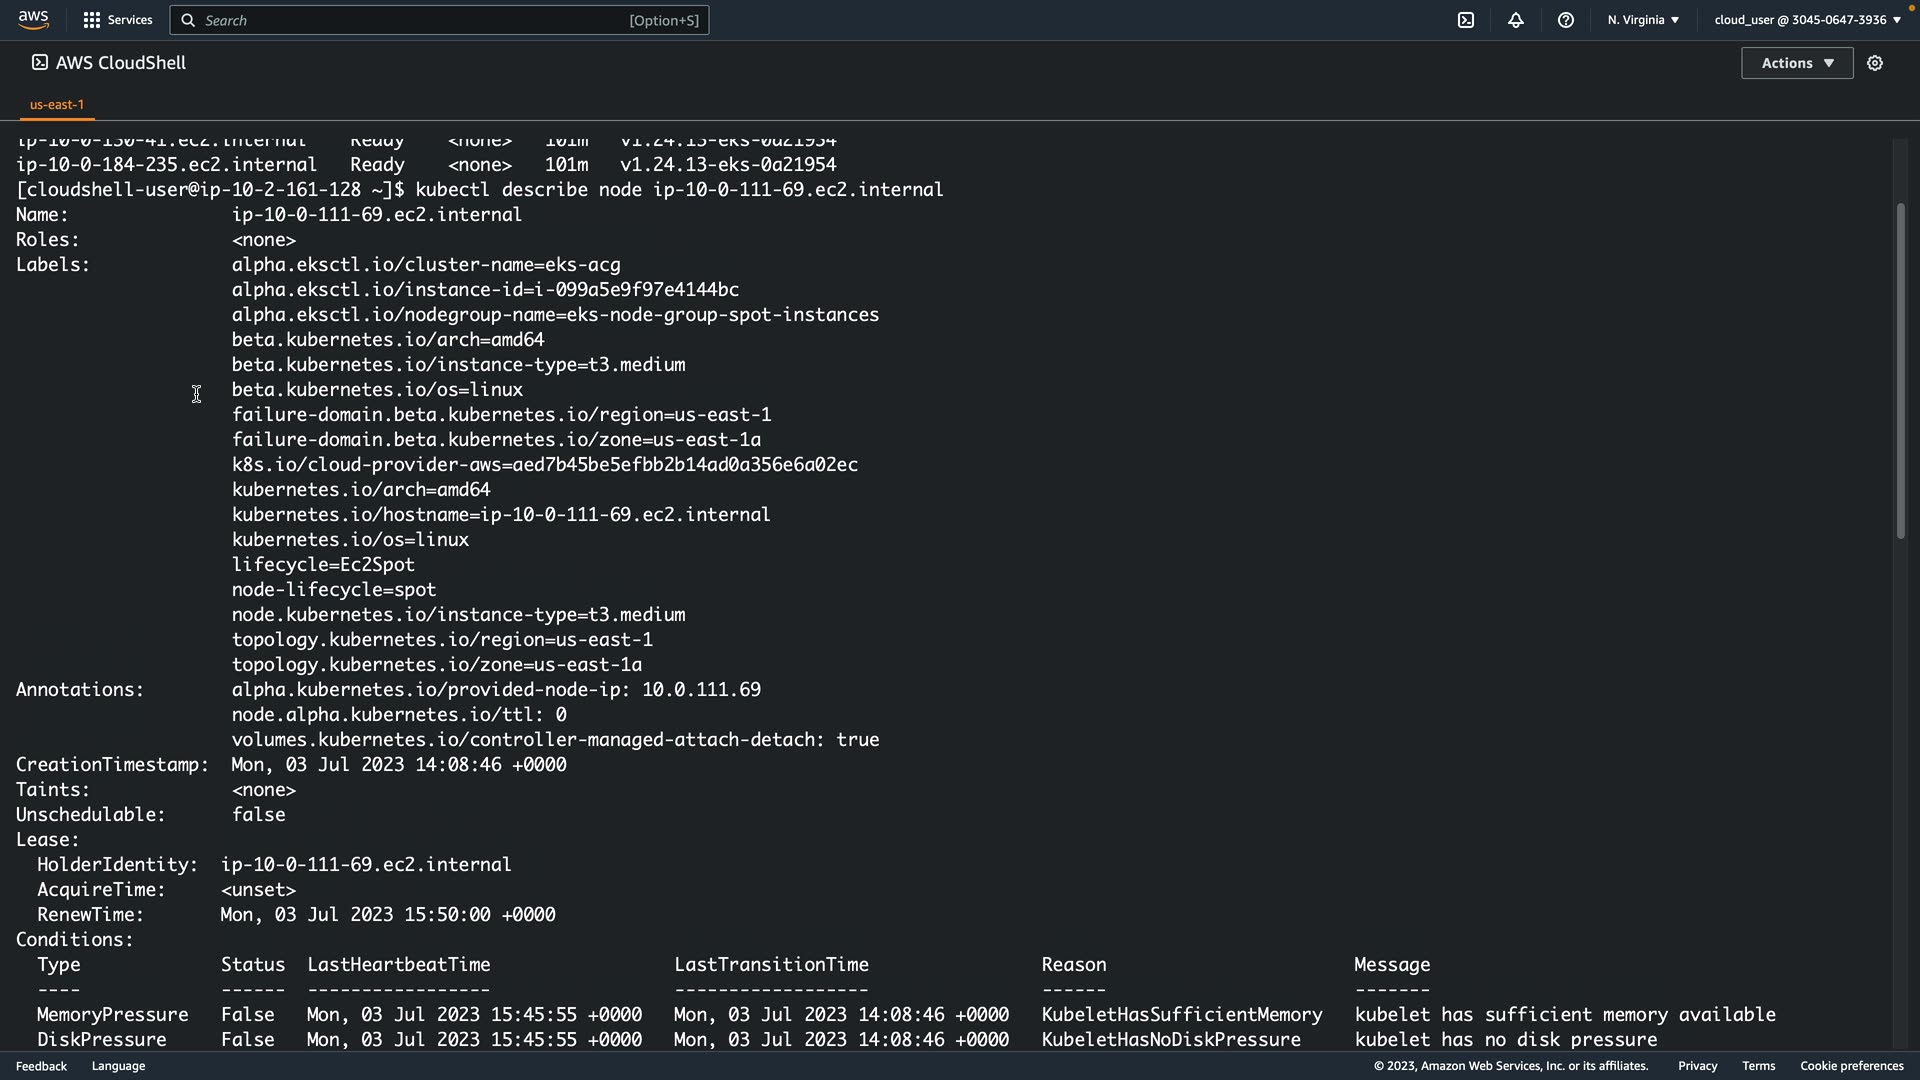Image resolution: width=1920 pixels, height=1080 pixels.
Task: Click the Feedback link
Action: coord(41,1066)
